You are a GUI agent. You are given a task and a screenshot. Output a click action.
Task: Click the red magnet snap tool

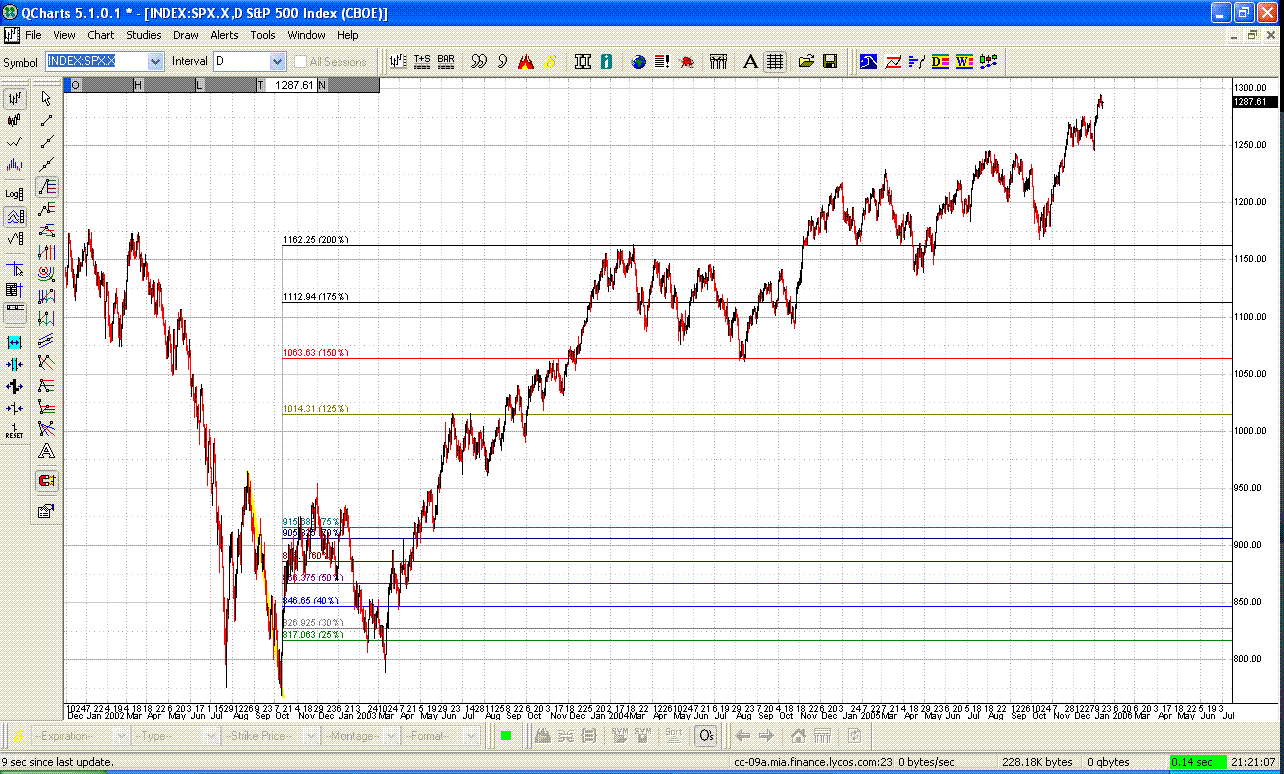coord(46,481)
